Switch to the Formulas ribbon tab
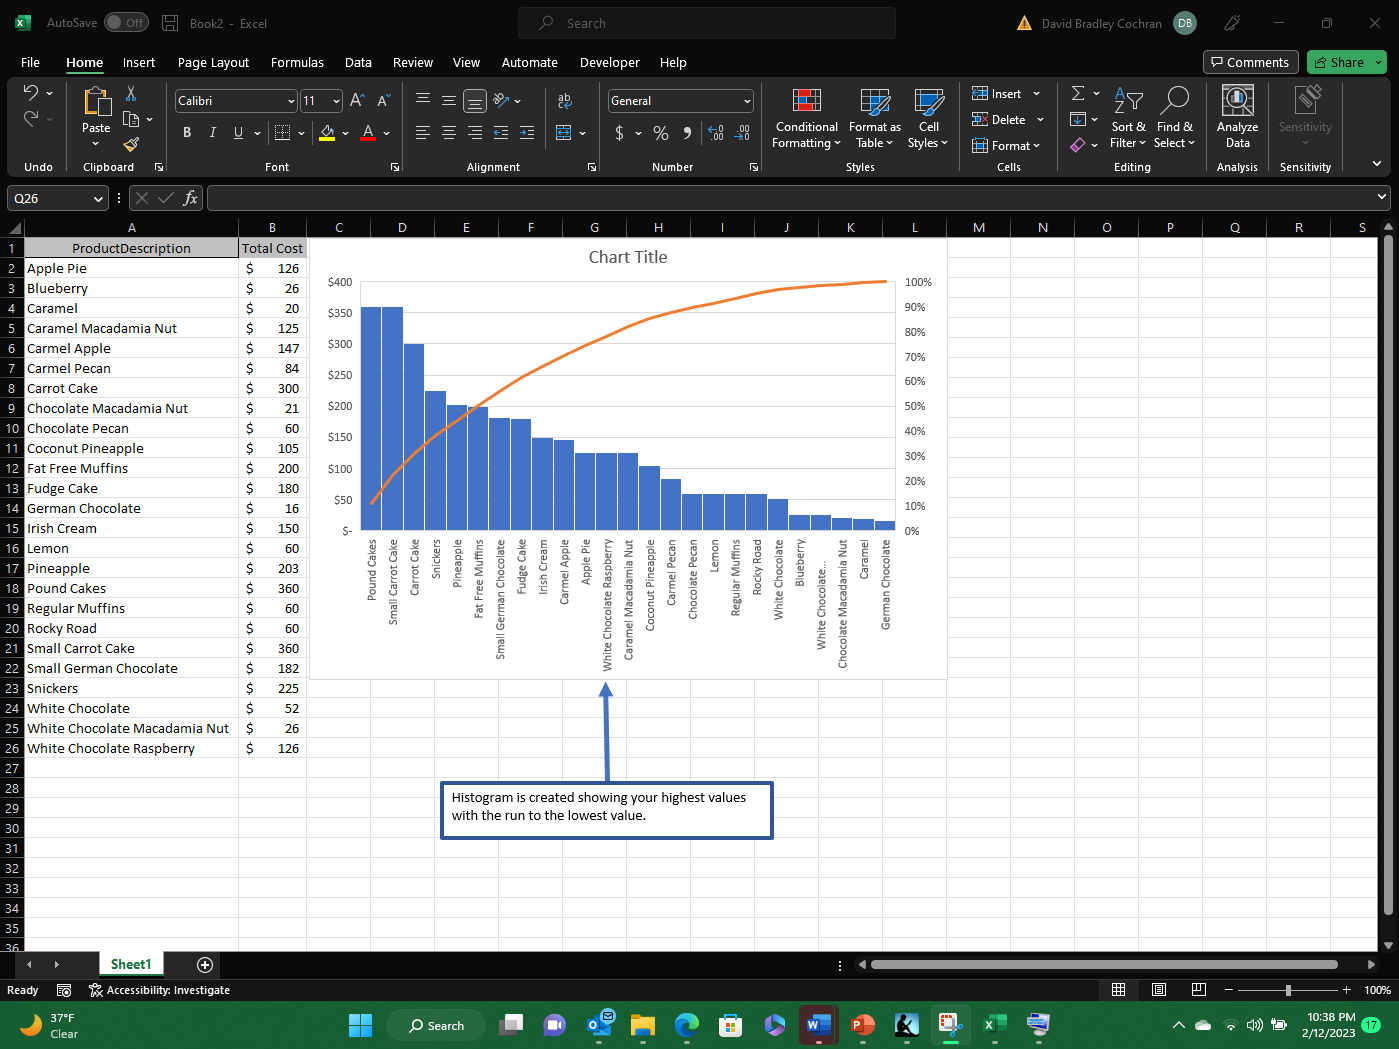This screenshot has height=1049, width=1399. (x=297, y=62)
